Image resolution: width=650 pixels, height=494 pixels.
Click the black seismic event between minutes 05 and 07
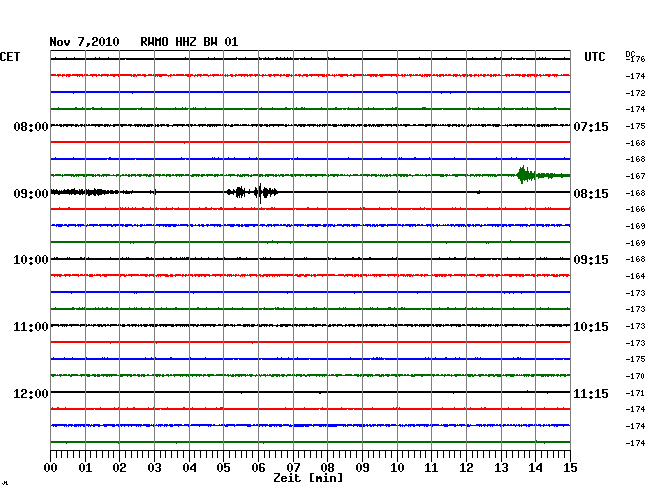pyautogui.click(x=252, y=192)
